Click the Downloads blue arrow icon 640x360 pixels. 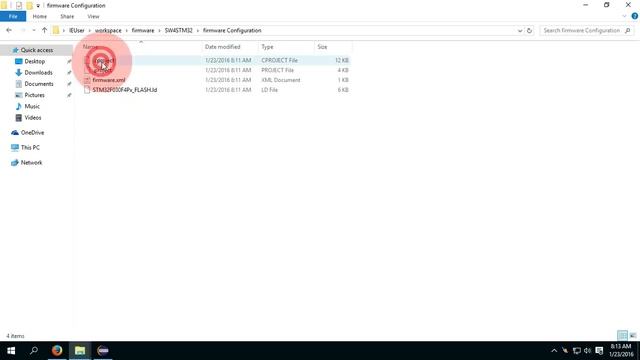click(18, 73)
